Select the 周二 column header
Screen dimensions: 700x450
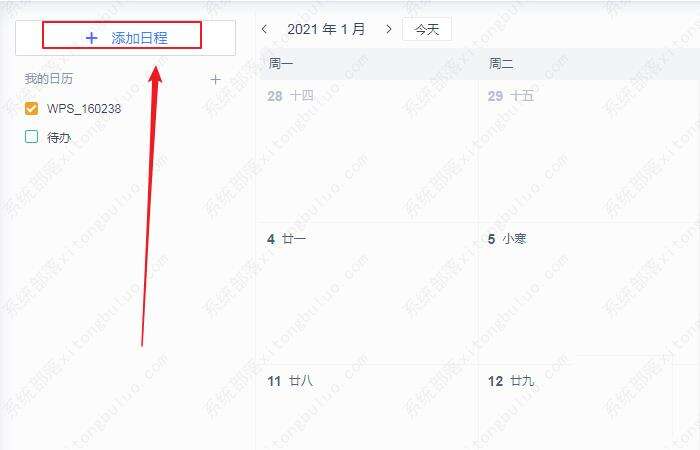click(x=501, y=64)
